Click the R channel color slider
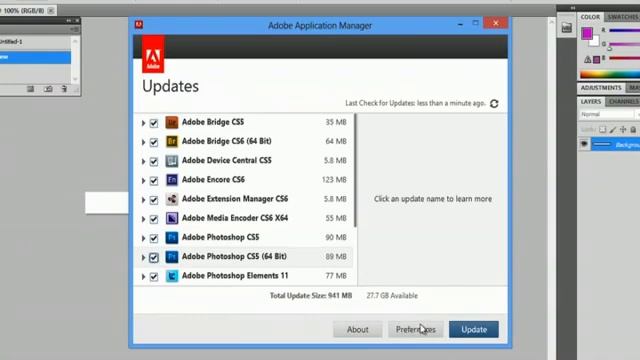640x360 pixels. coord(624,30)
